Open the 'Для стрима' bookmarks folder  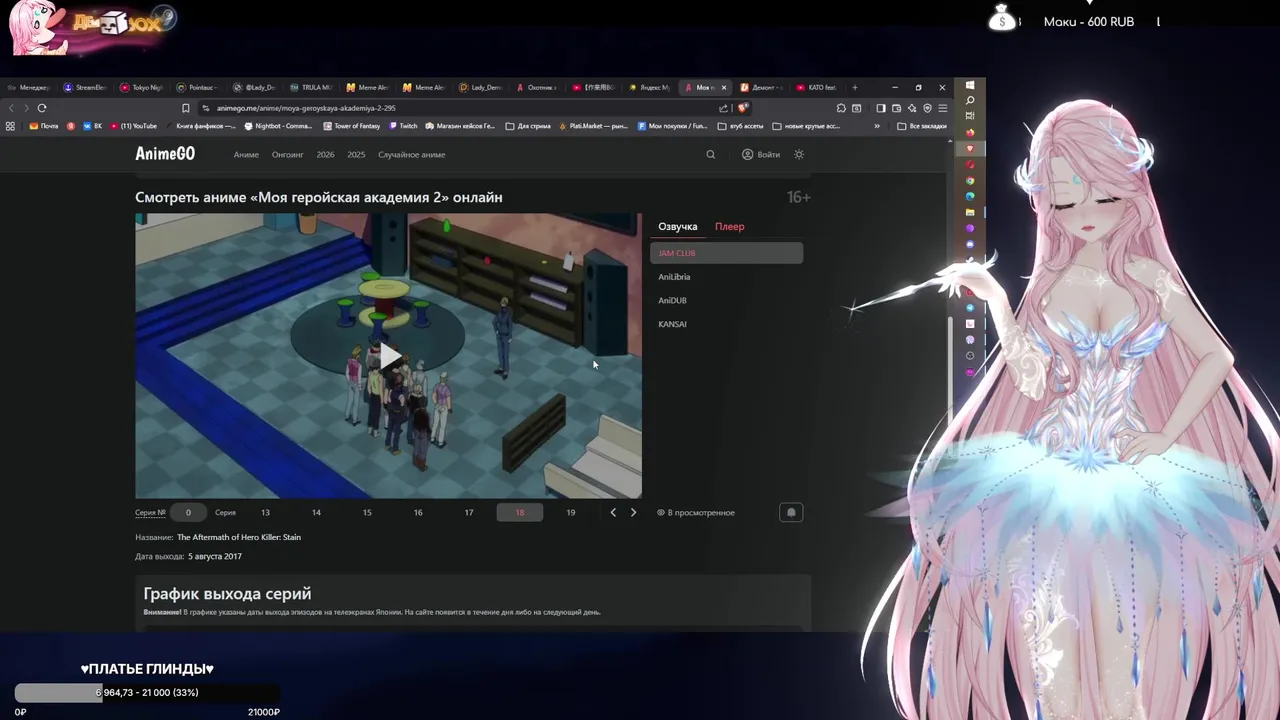point(528,126)
